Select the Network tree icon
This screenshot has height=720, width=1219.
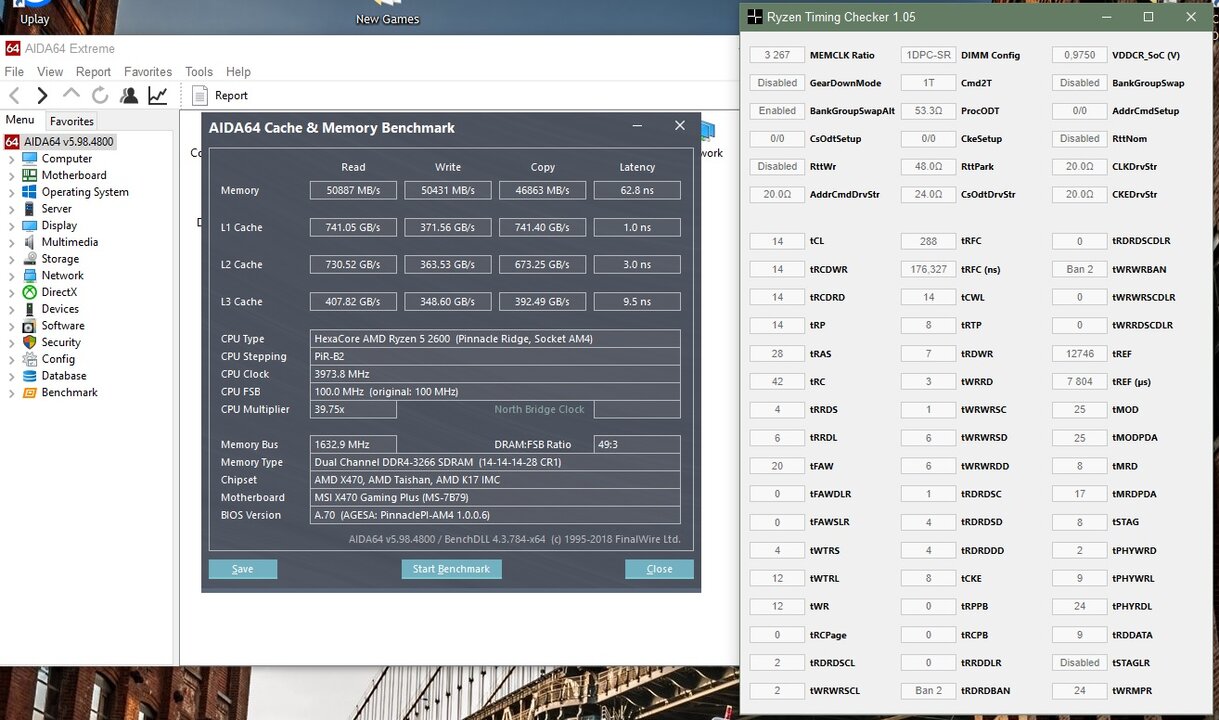point(29,275)
